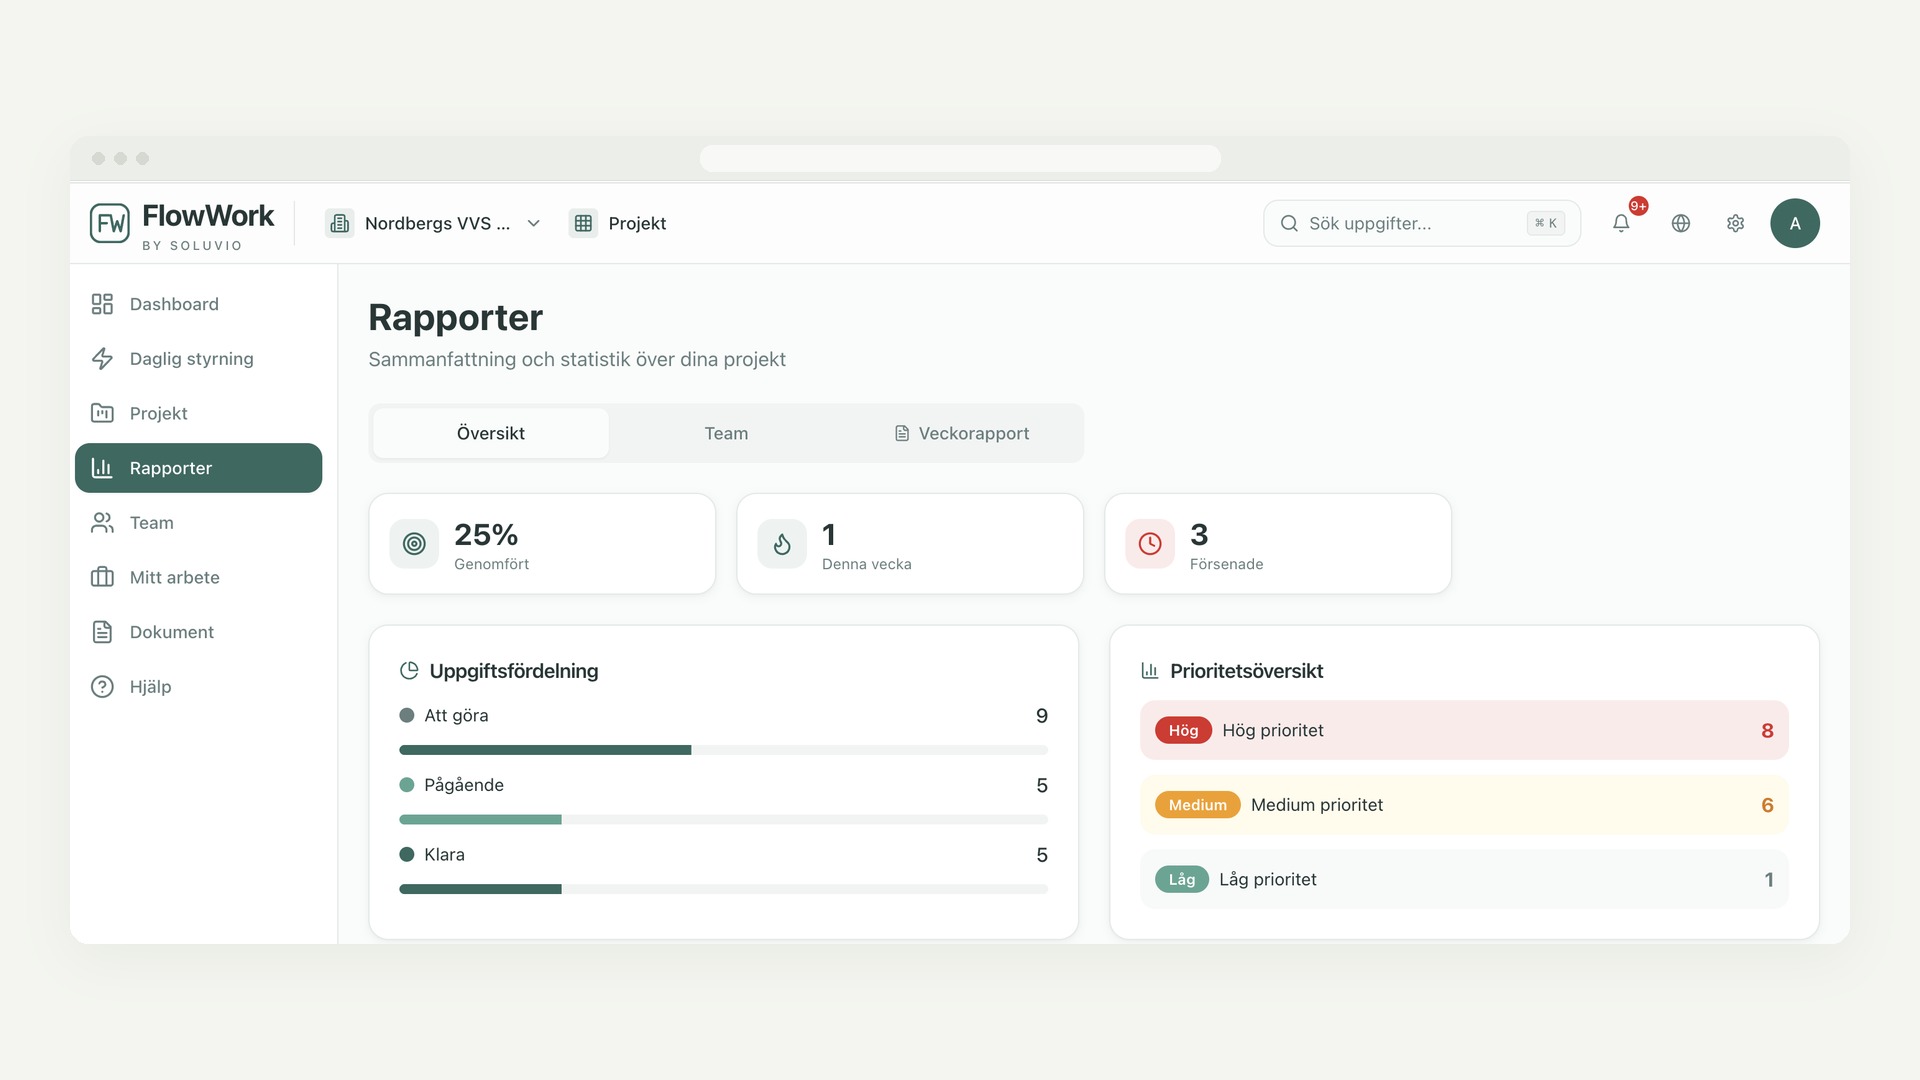This screenshot has height=1080, width=1920.
Task: Click the Dashboard grid icon in sidebar
Action: click(x=102, y=304)
